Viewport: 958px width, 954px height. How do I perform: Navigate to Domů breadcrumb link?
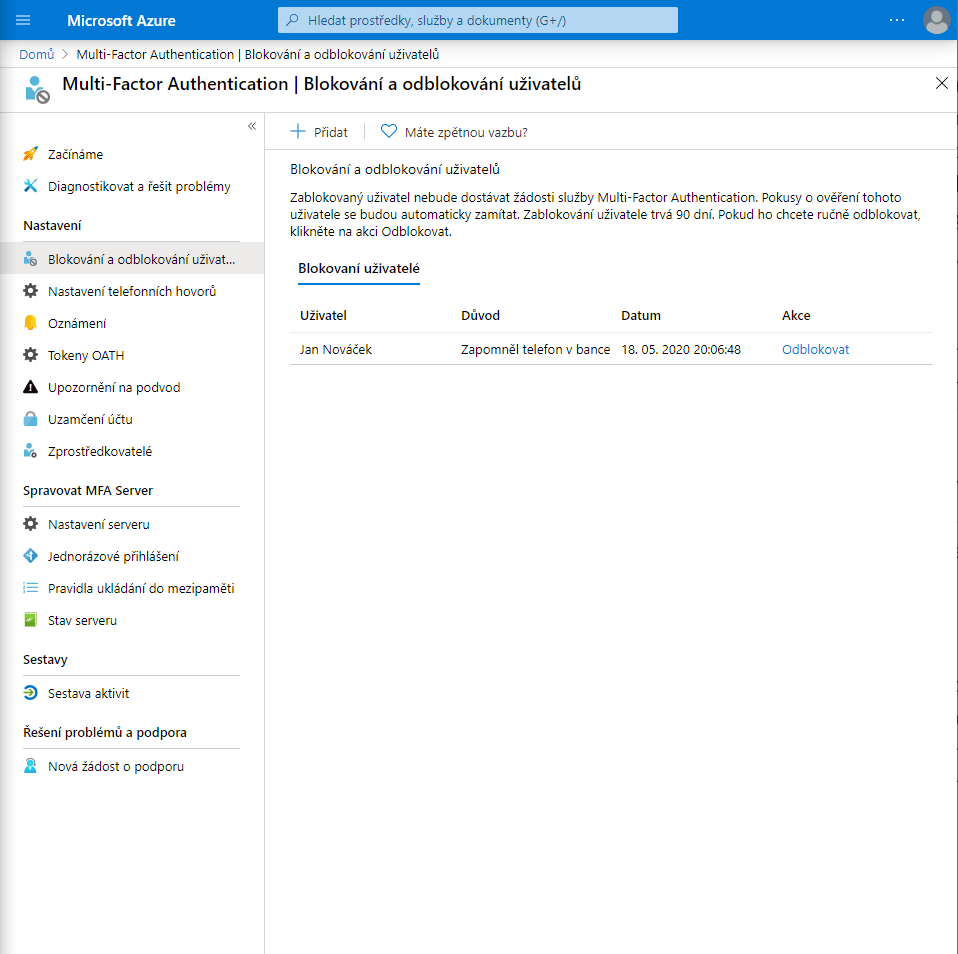point(36,54)
